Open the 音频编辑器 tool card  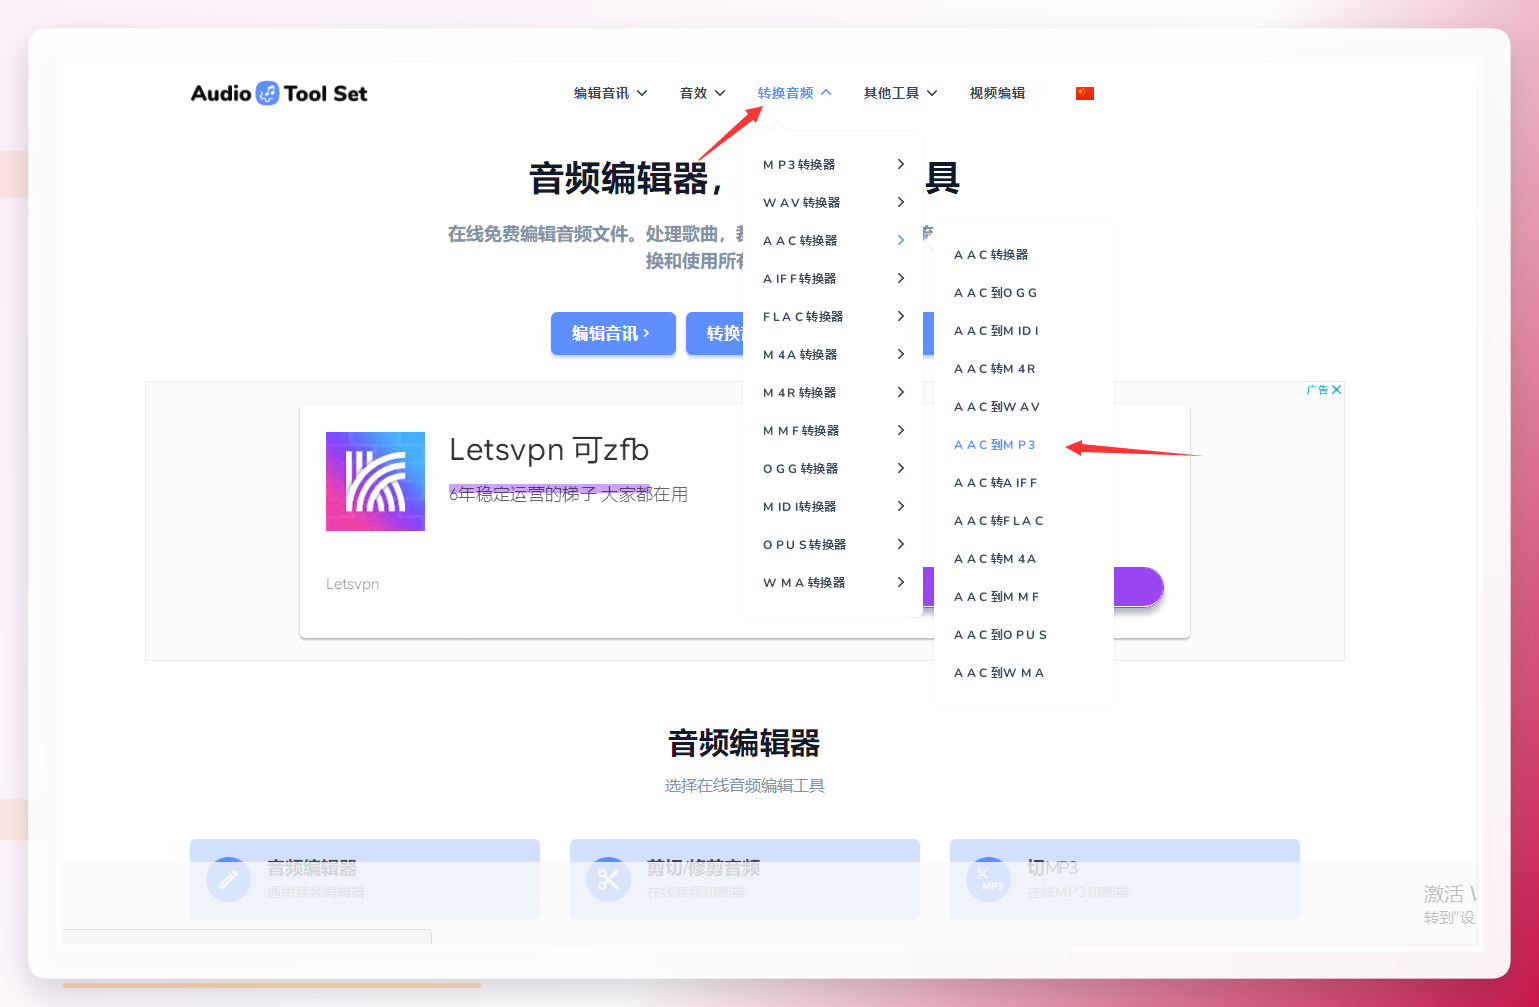(365, 879)
